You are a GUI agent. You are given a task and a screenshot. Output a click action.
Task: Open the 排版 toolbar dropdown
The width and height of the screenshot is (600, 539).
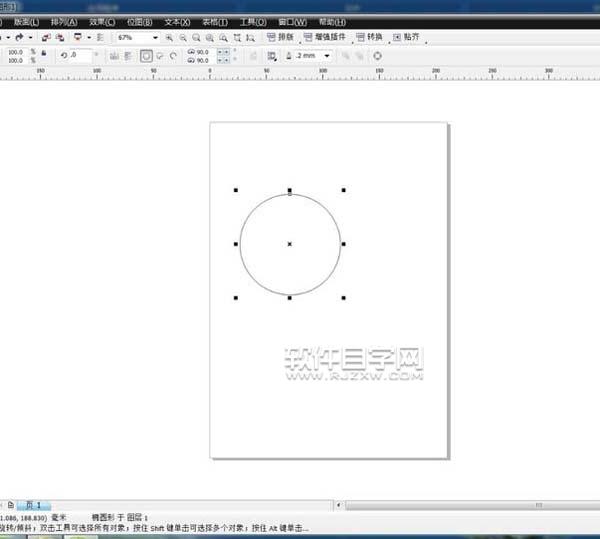[286, 37]
